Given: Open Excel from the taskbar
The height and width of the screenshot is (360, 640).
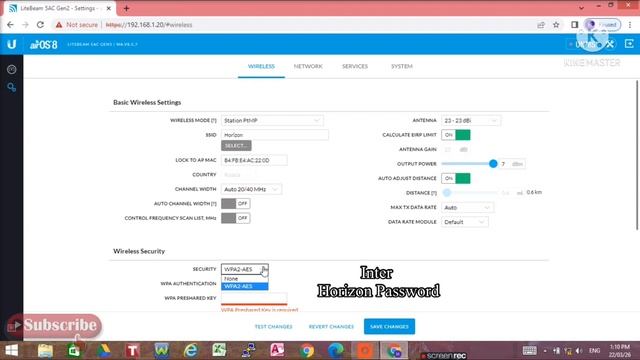Looking at the screenshot, I should point(219,350).
